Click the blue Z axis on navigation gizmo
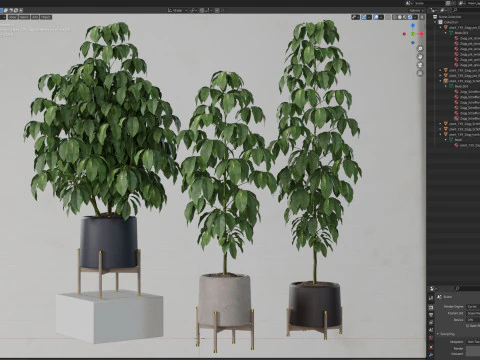 coord(413,25)
